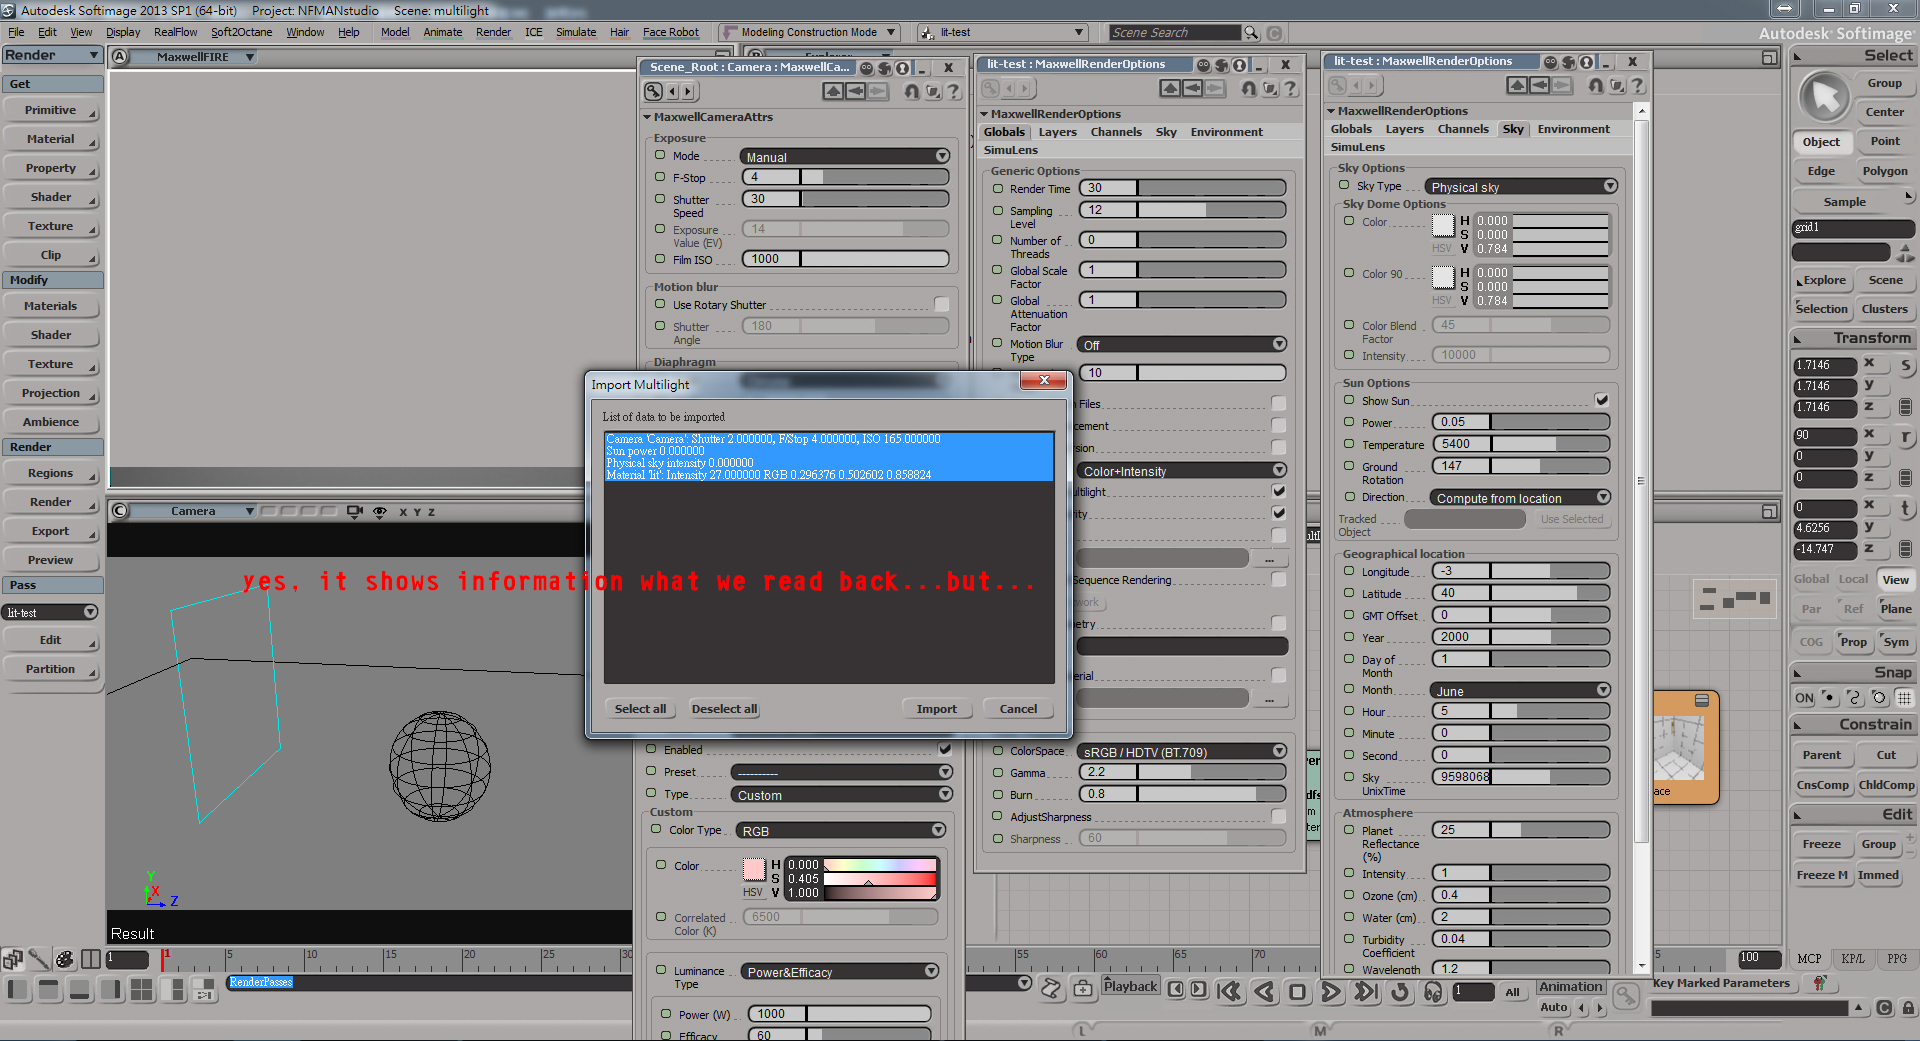Screen dimensions: 1920x1041
Task: Click the Select arrow tool icon
Action: pos(1824,98)
